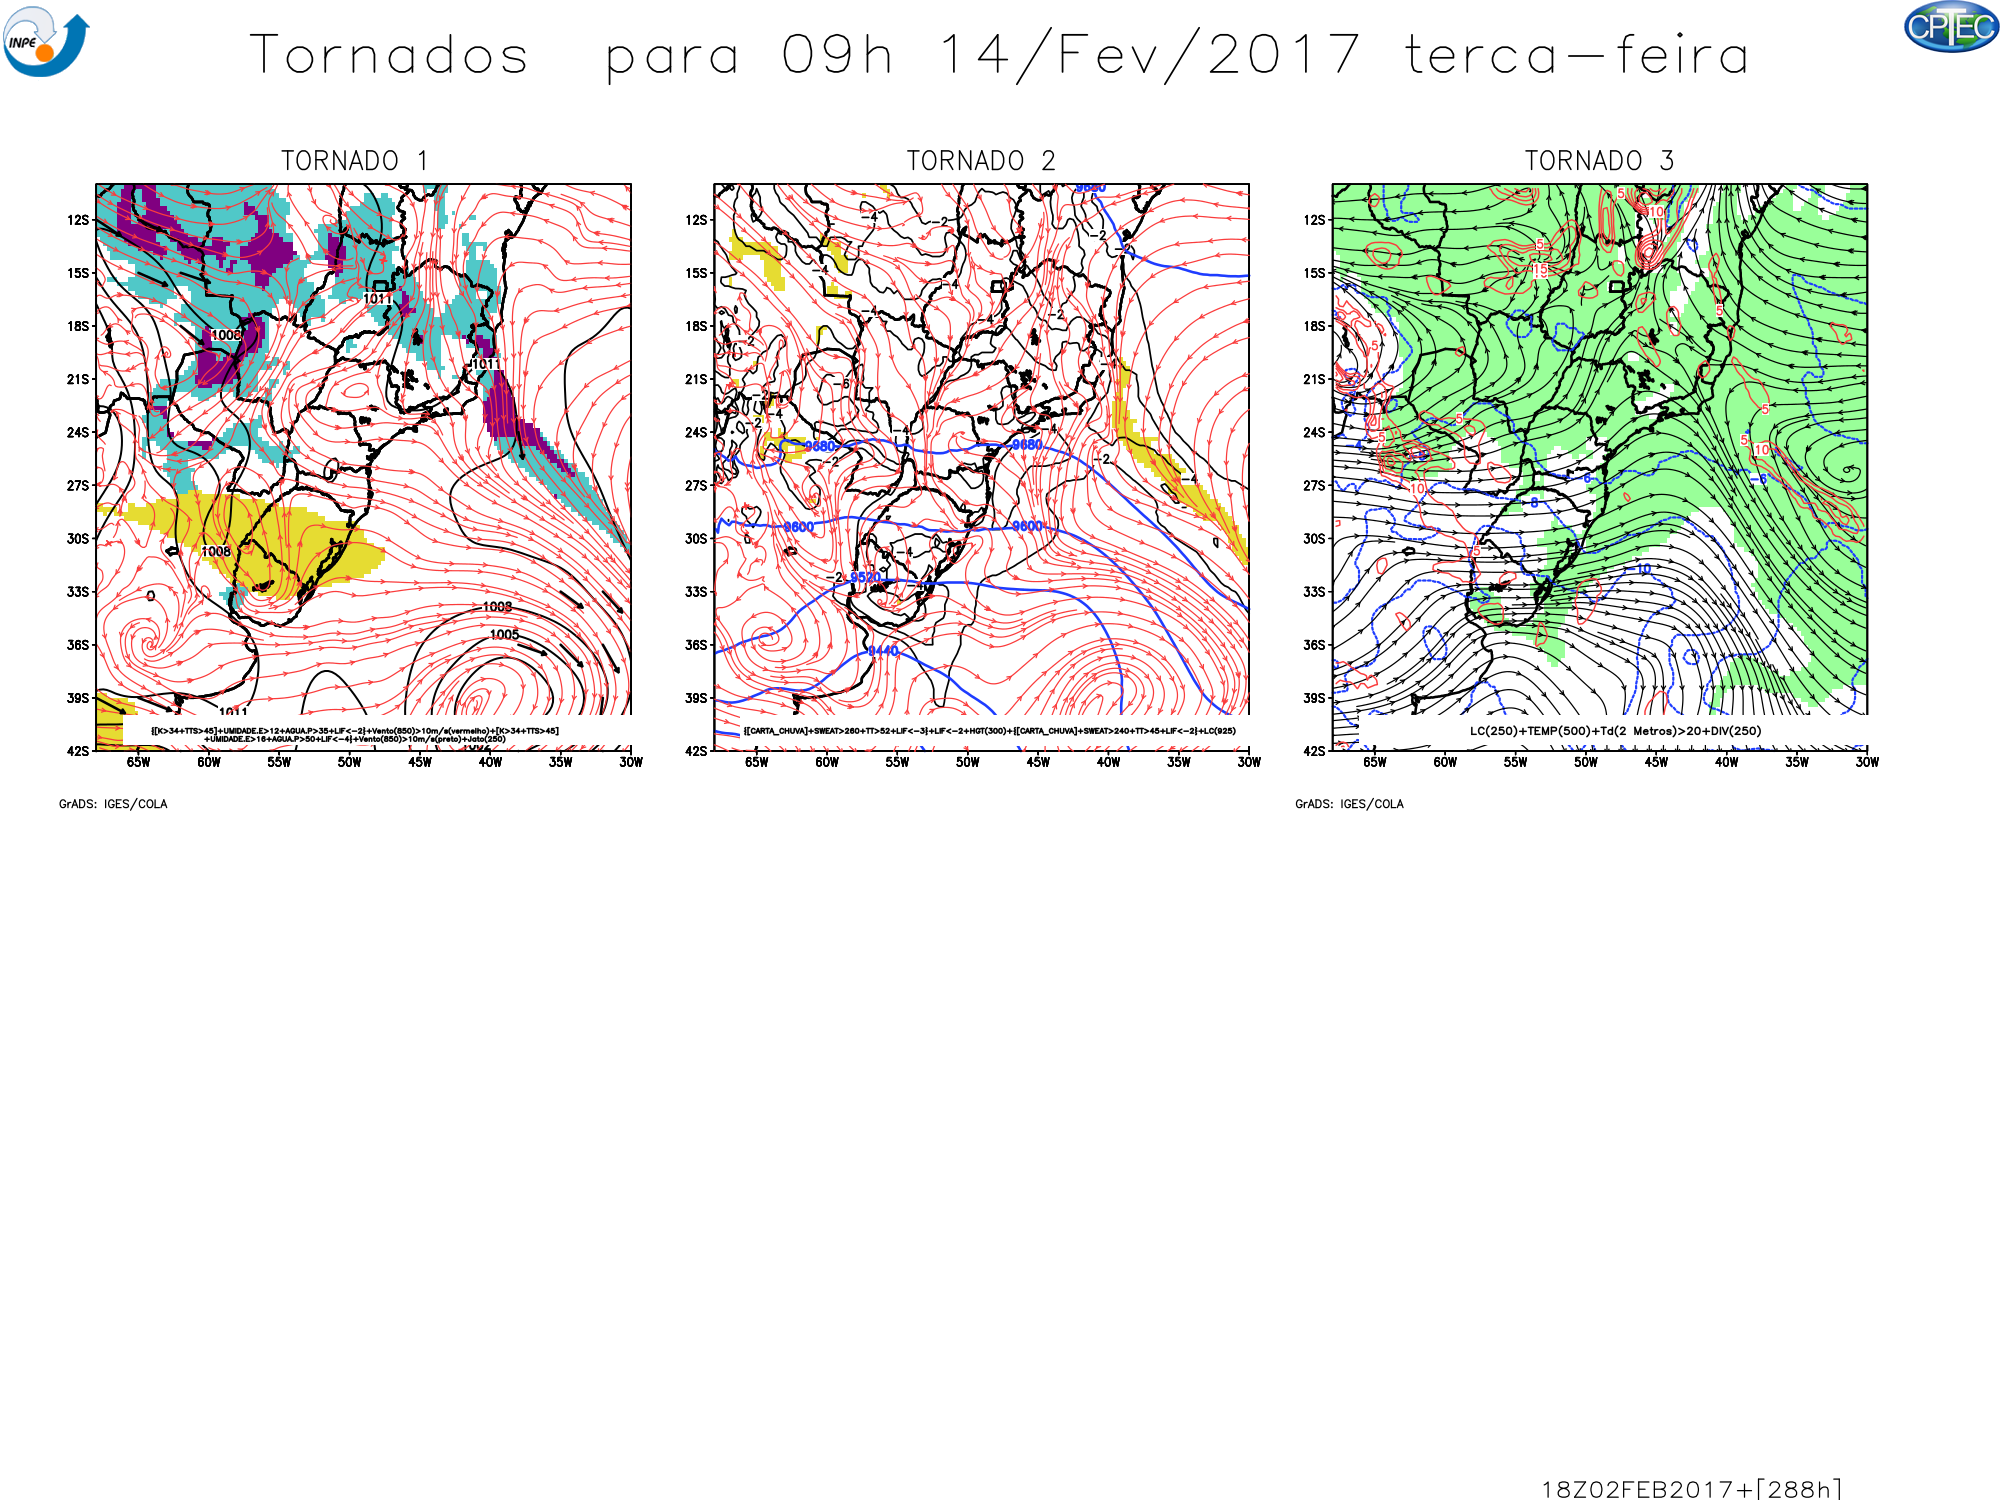Click the "65W" longitude label on the TORNADO 2 map
Viewport: 2000px width, 1500px height.
pyautogui.click(x=757, y=763)
